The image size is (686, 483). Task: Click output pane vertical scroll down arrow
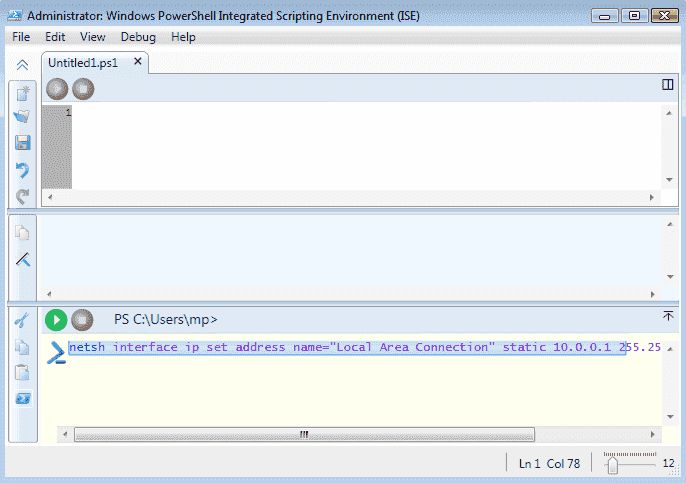click(670, 277)
